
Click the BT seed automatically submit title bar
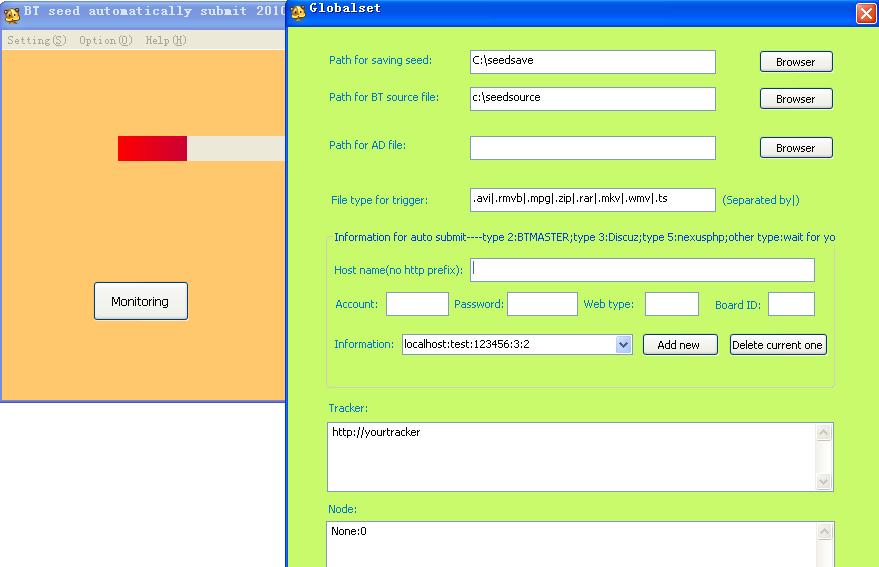(154, 11)
